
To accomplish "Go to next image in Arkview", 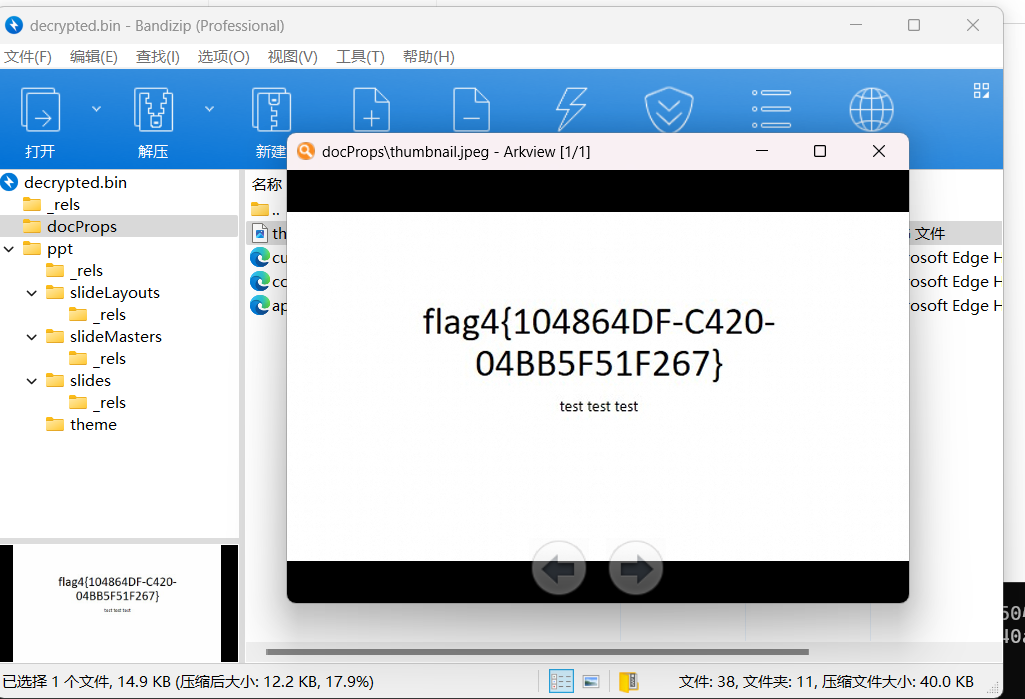I will click(635, 569).
